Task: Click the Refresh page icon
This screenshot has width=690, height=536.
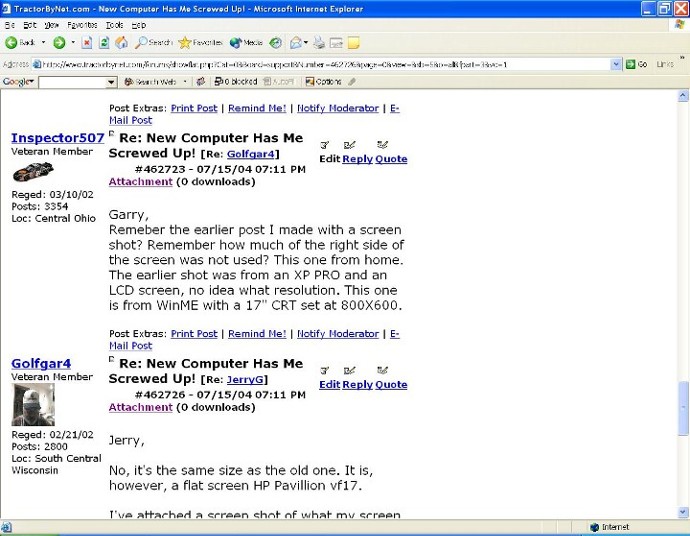Action: (104, 43)
